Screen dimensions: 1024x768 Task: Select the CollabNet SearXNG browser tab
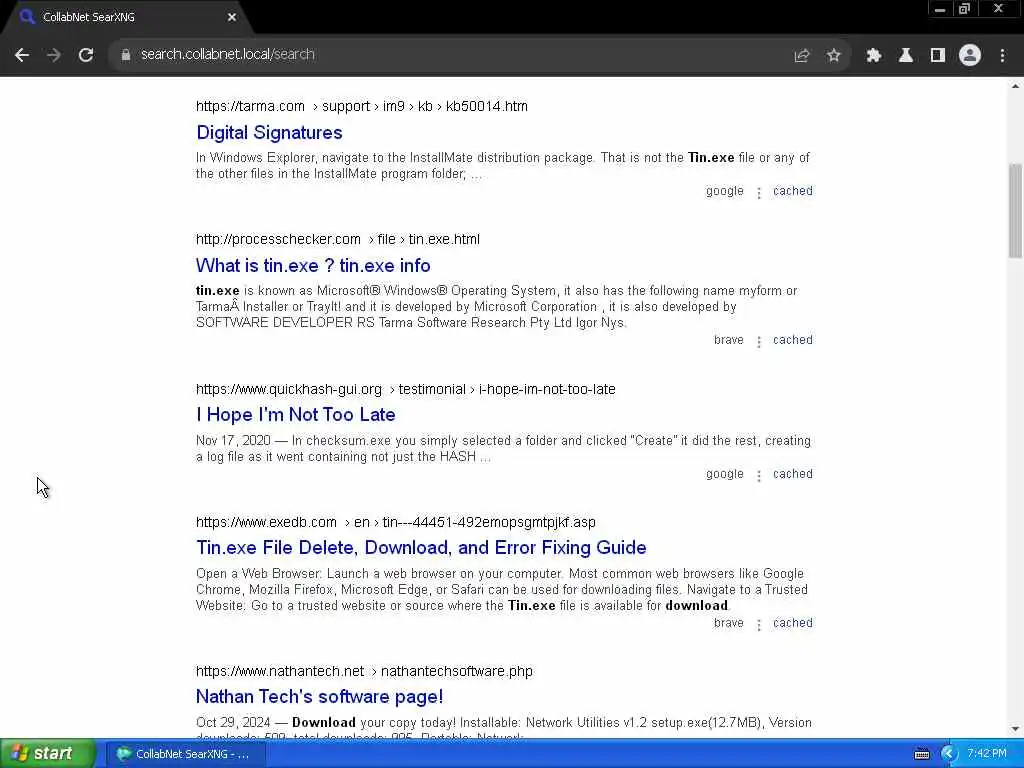point(128,17)
